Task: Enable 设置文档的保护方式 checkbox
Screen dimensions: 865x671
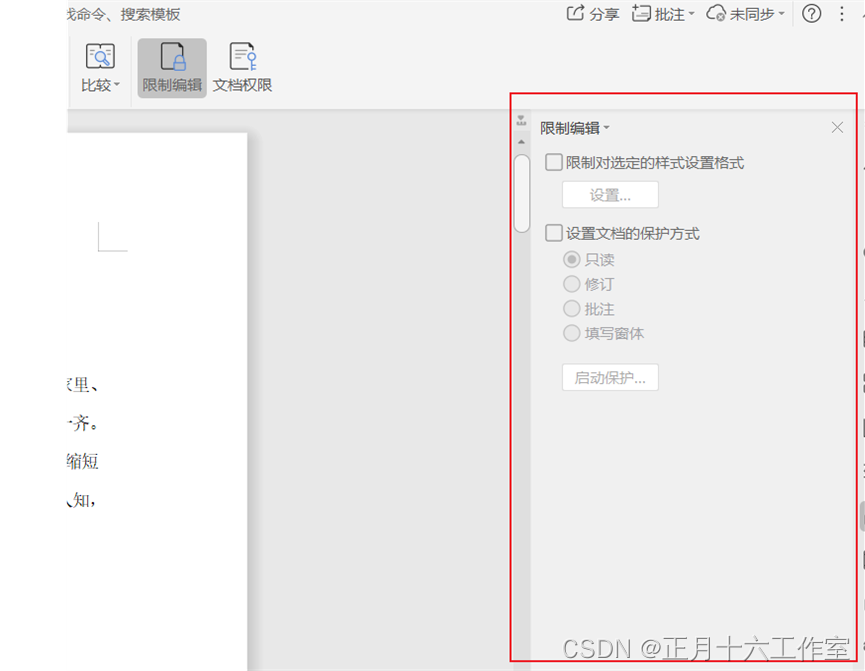Action: pyautogui.click(x=554, y=233)
